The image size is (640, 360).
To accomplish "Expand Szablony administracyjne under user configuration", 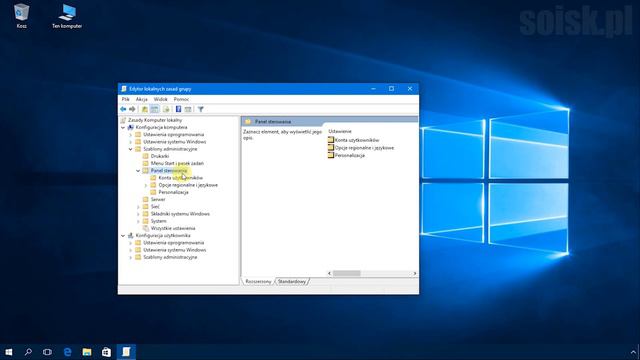I will pos(131,258).
